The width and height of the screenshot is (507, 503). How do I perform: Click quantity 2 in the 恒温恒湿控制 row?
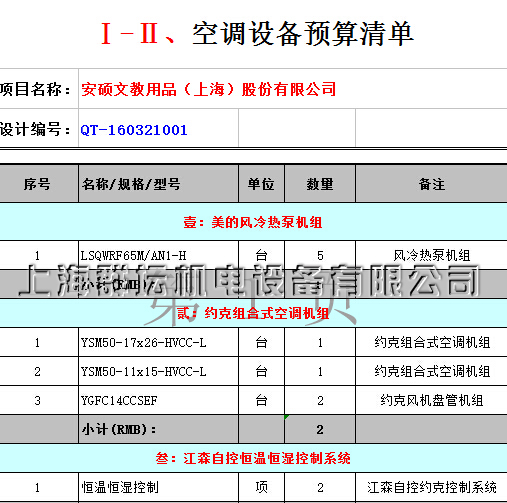pos(320,487)
